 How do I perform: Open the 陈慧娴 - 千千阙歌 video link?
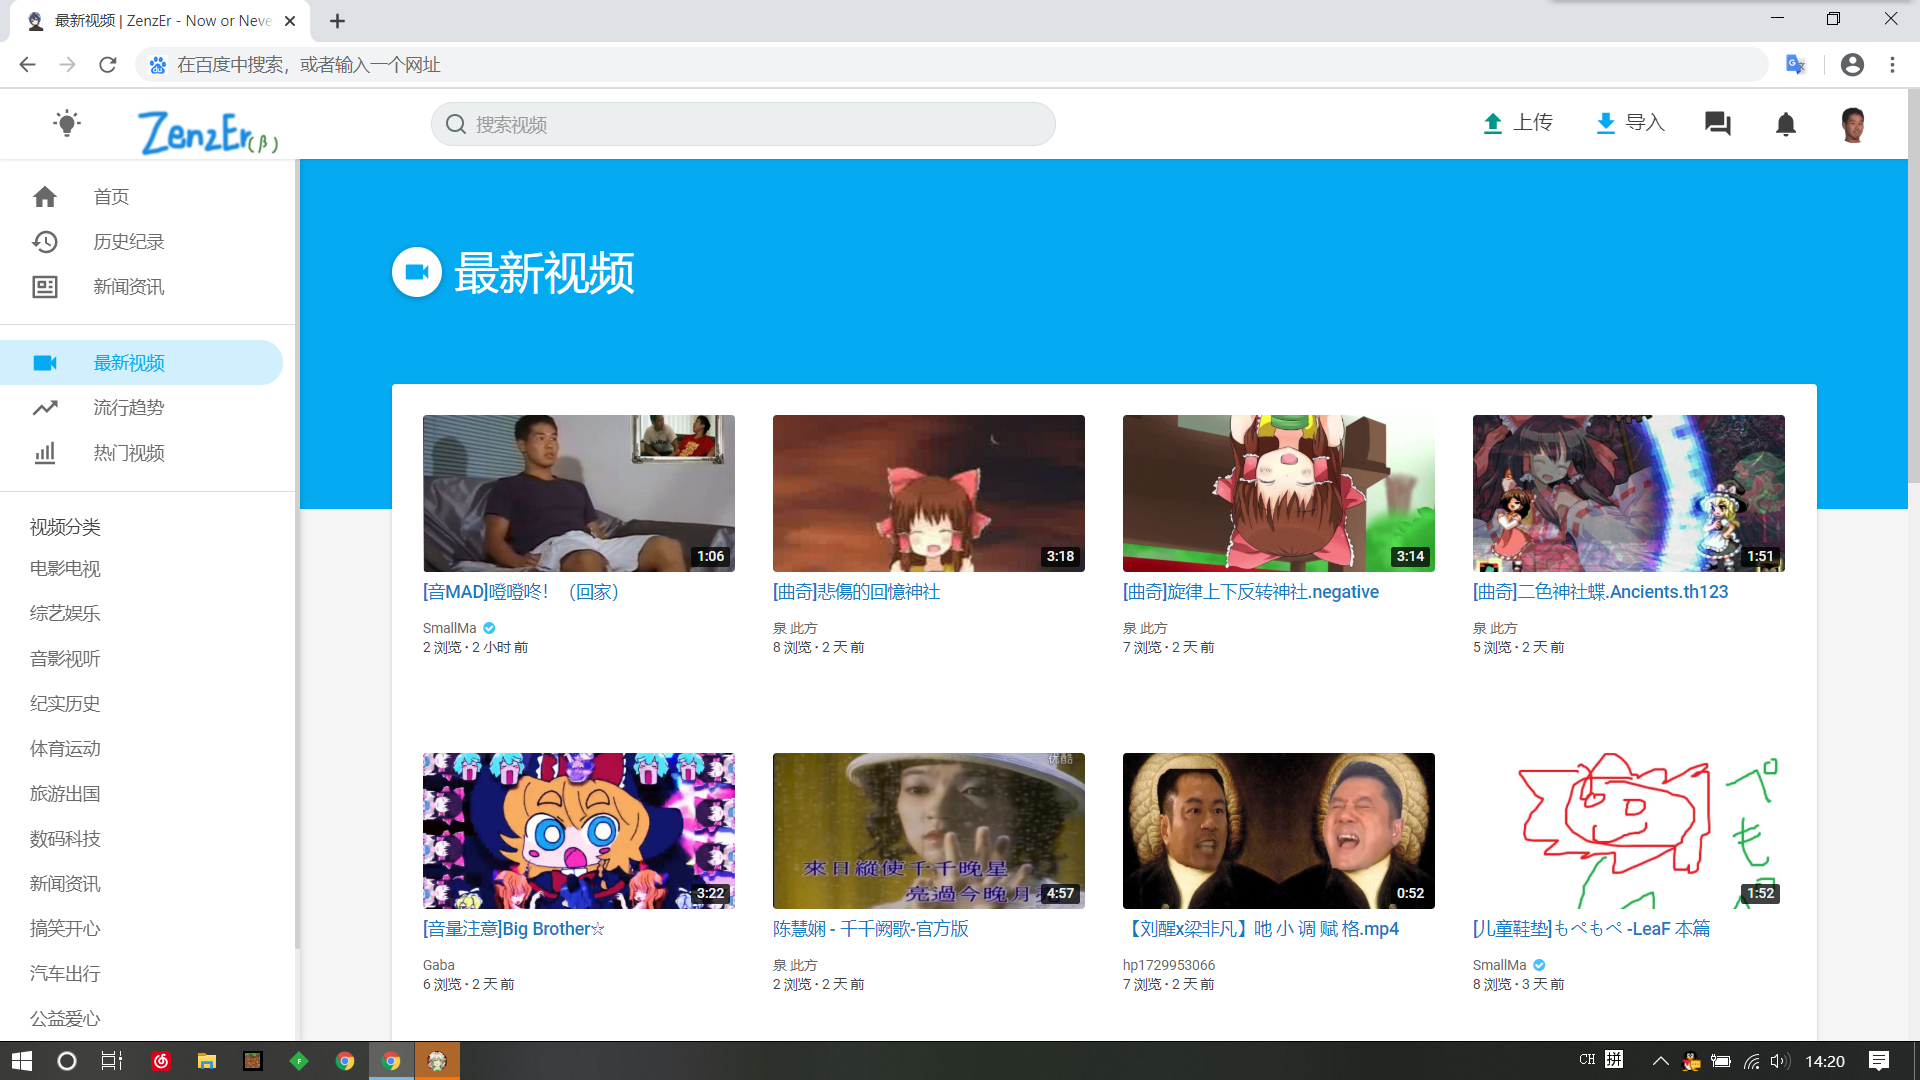click(x=870, y=929)
